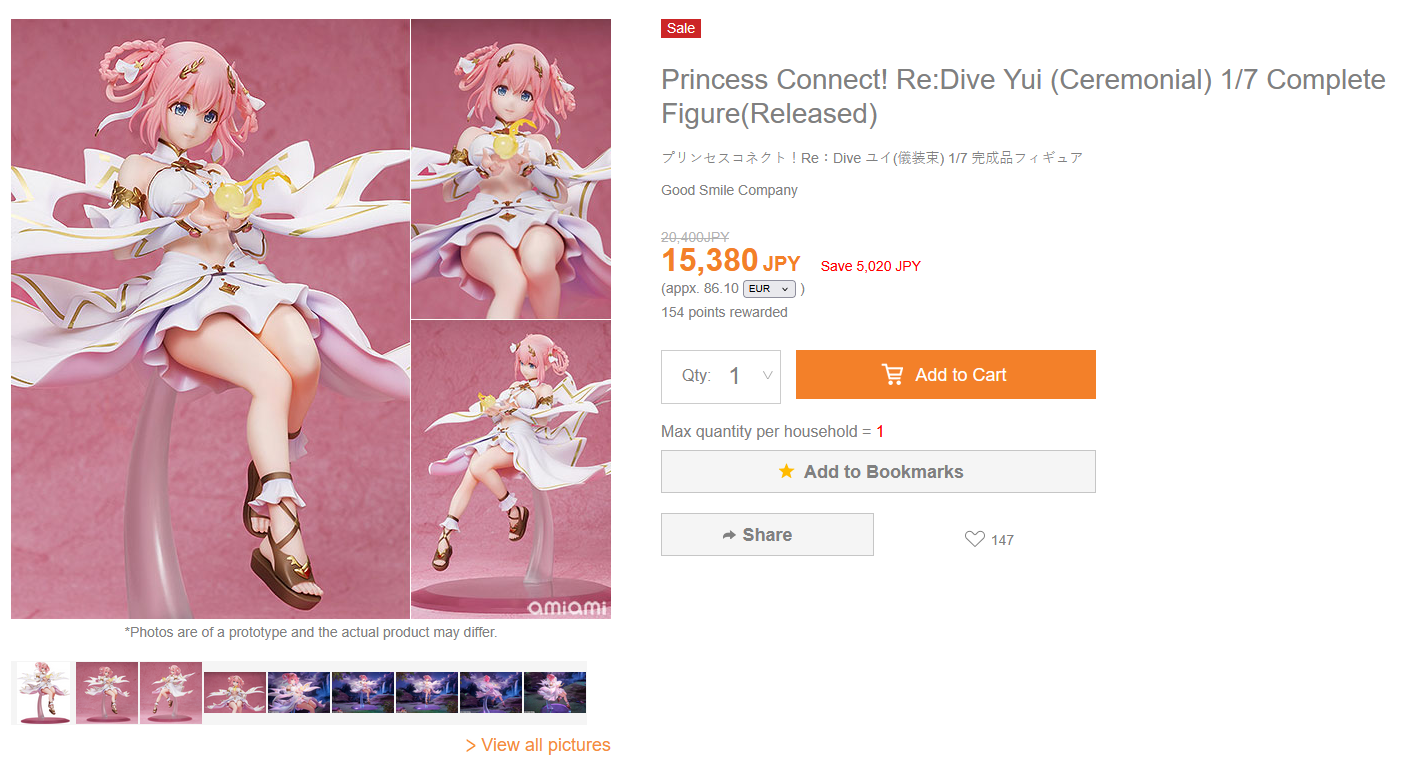The height and width of the screenshot is (763, 1401).
Task: Open the View all pictures link
Action: [538, 745]
